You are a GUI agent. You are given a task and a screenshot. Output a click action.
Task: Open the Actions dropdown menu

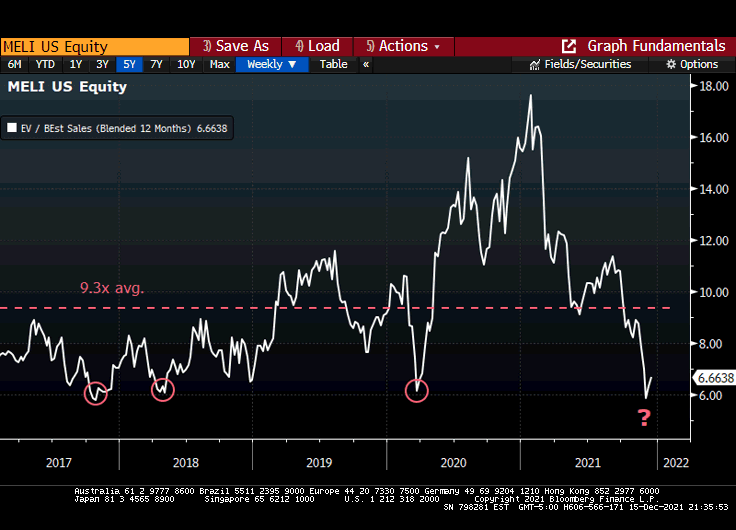tap(404, 46)
